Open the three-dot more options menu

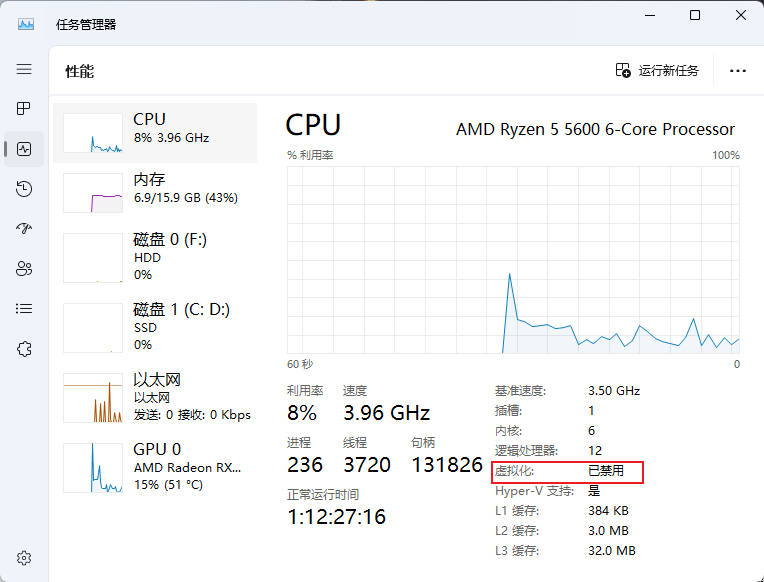coord(738,71)
